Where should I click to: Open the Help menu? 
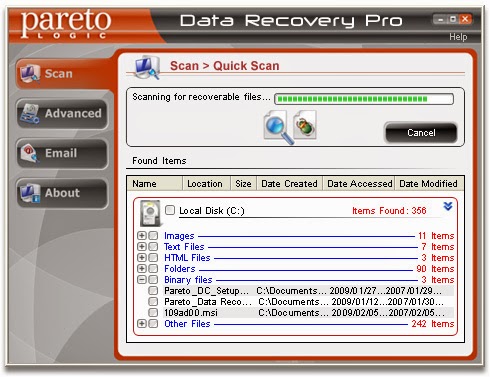pos(458,37)
